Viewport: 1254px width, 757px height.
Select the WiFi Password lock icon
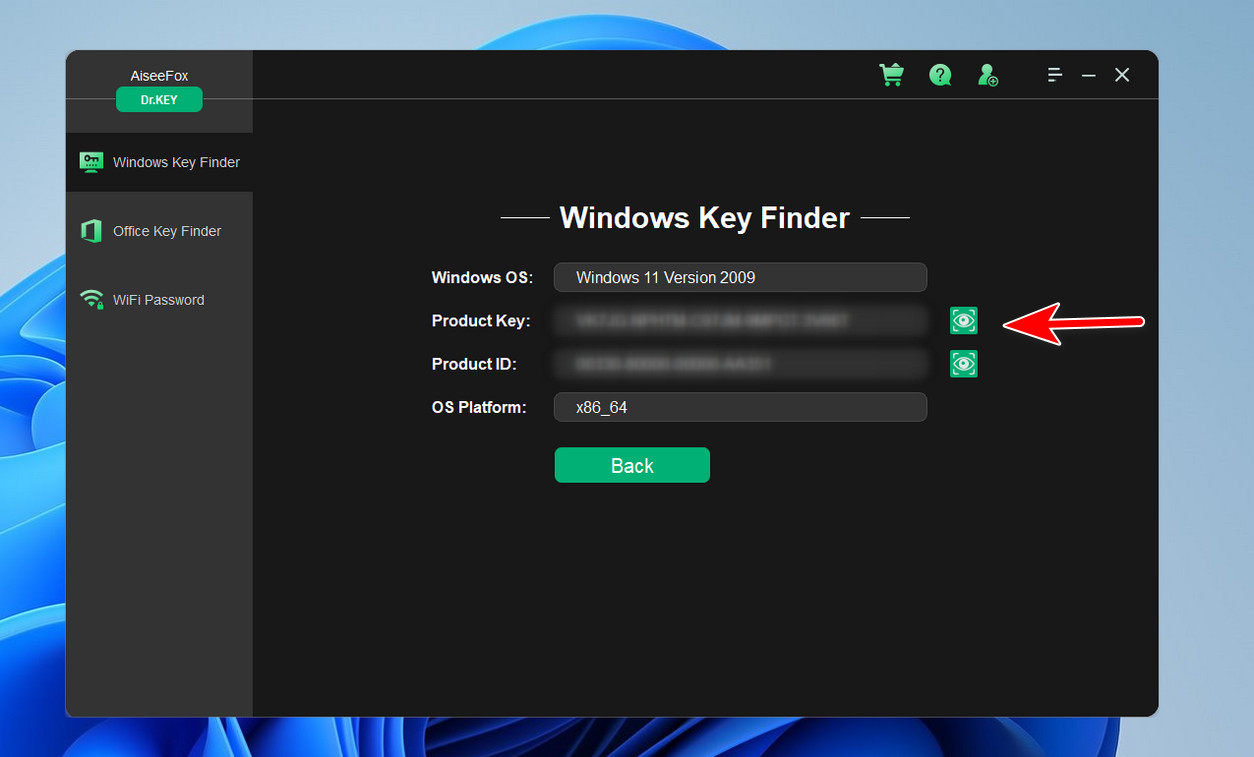click(x=91, y=299)
